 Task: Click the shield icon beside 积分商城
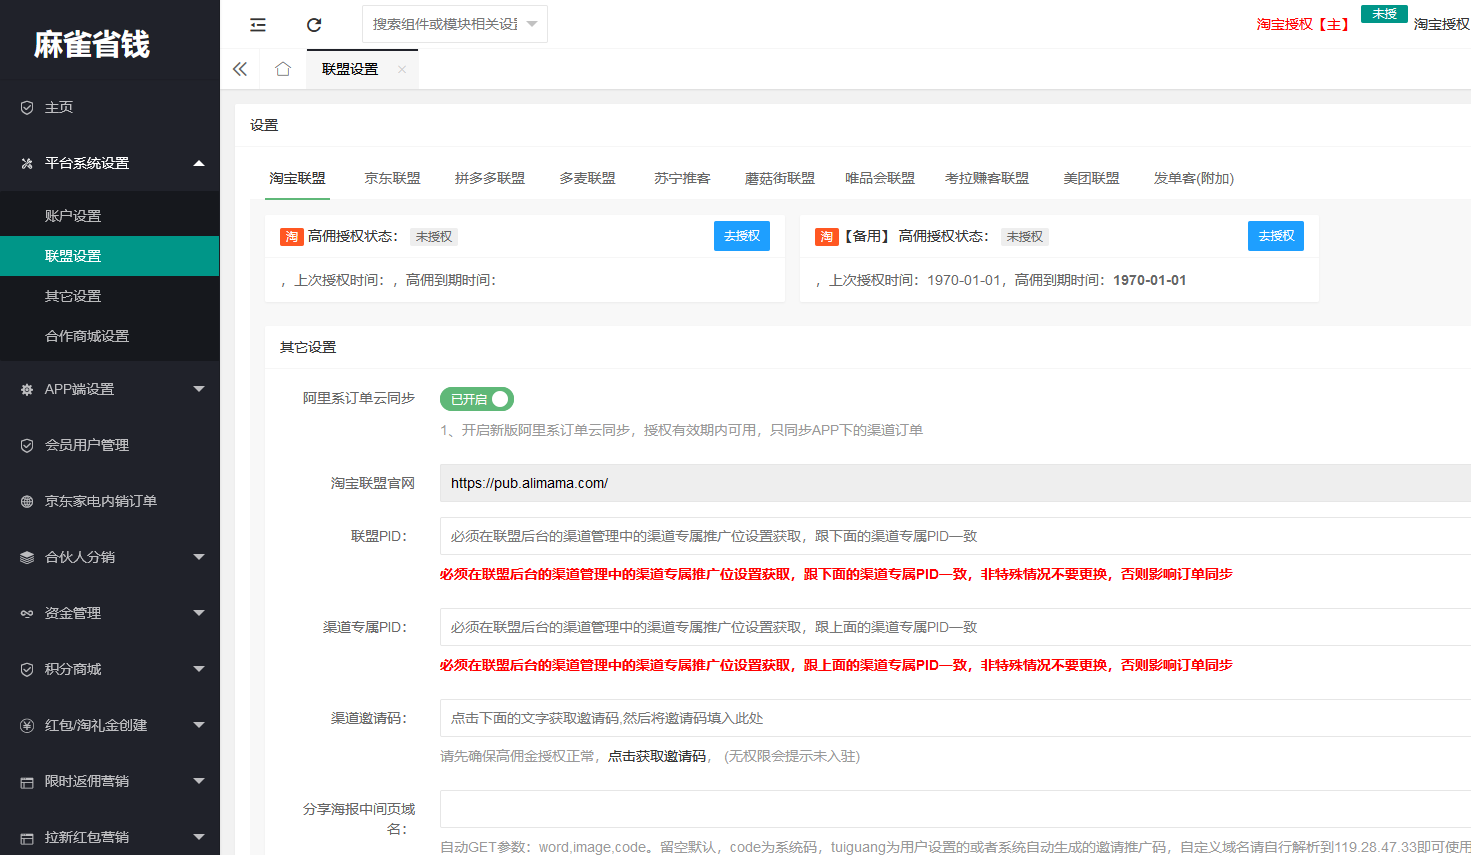click(27, 669)
